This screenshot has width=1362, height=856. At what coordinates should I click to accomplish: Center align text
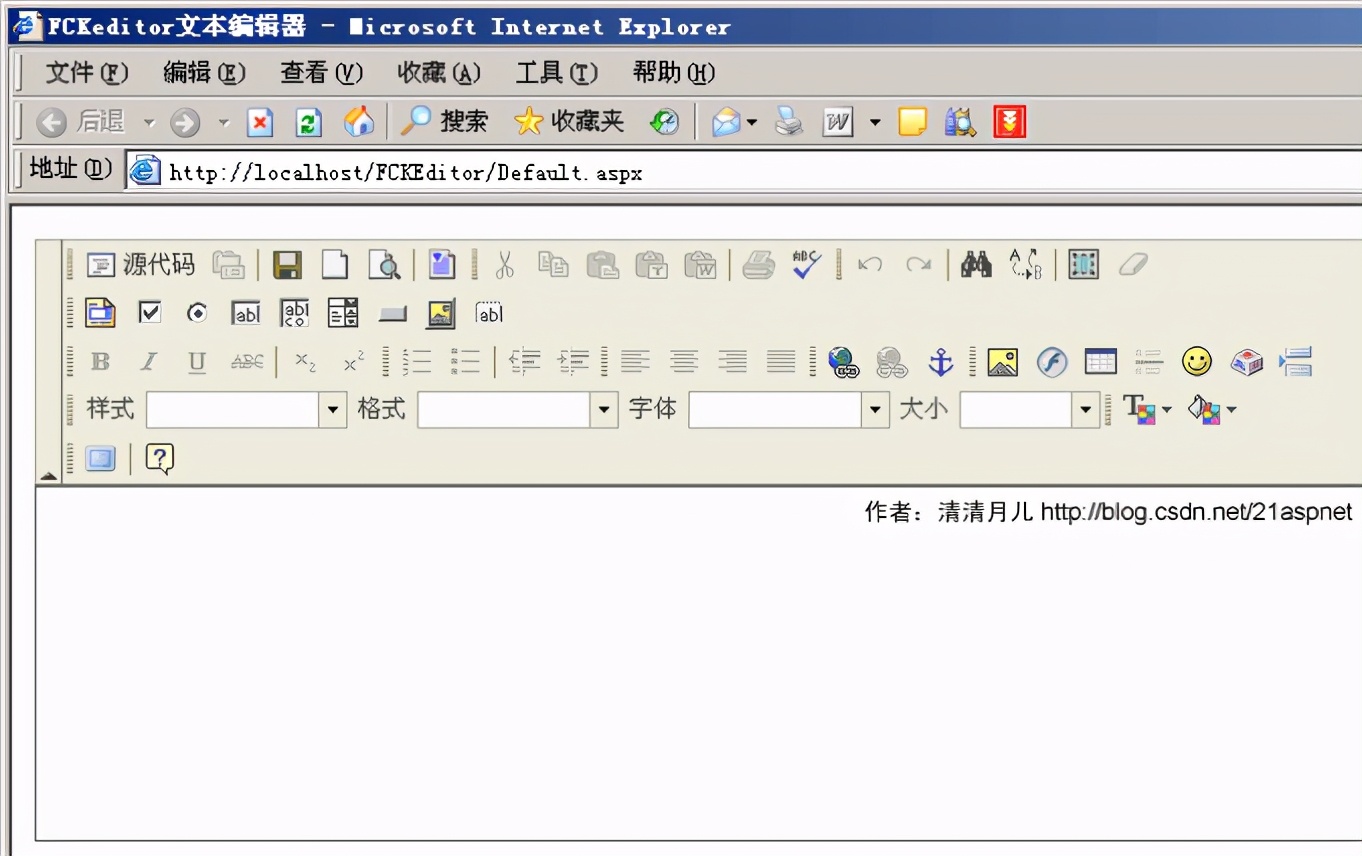tap(684, 362)
